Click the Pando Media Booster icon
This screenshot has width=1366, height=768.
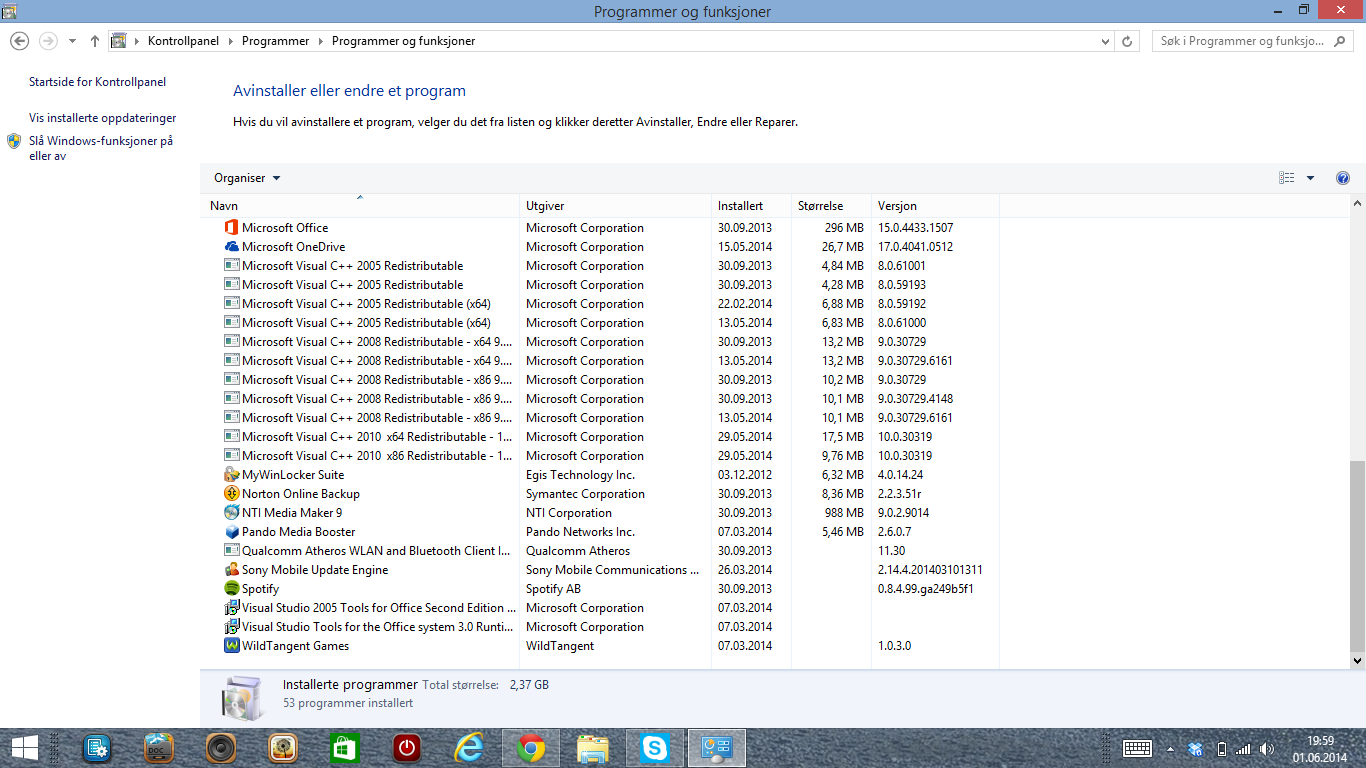coord(232,532)
